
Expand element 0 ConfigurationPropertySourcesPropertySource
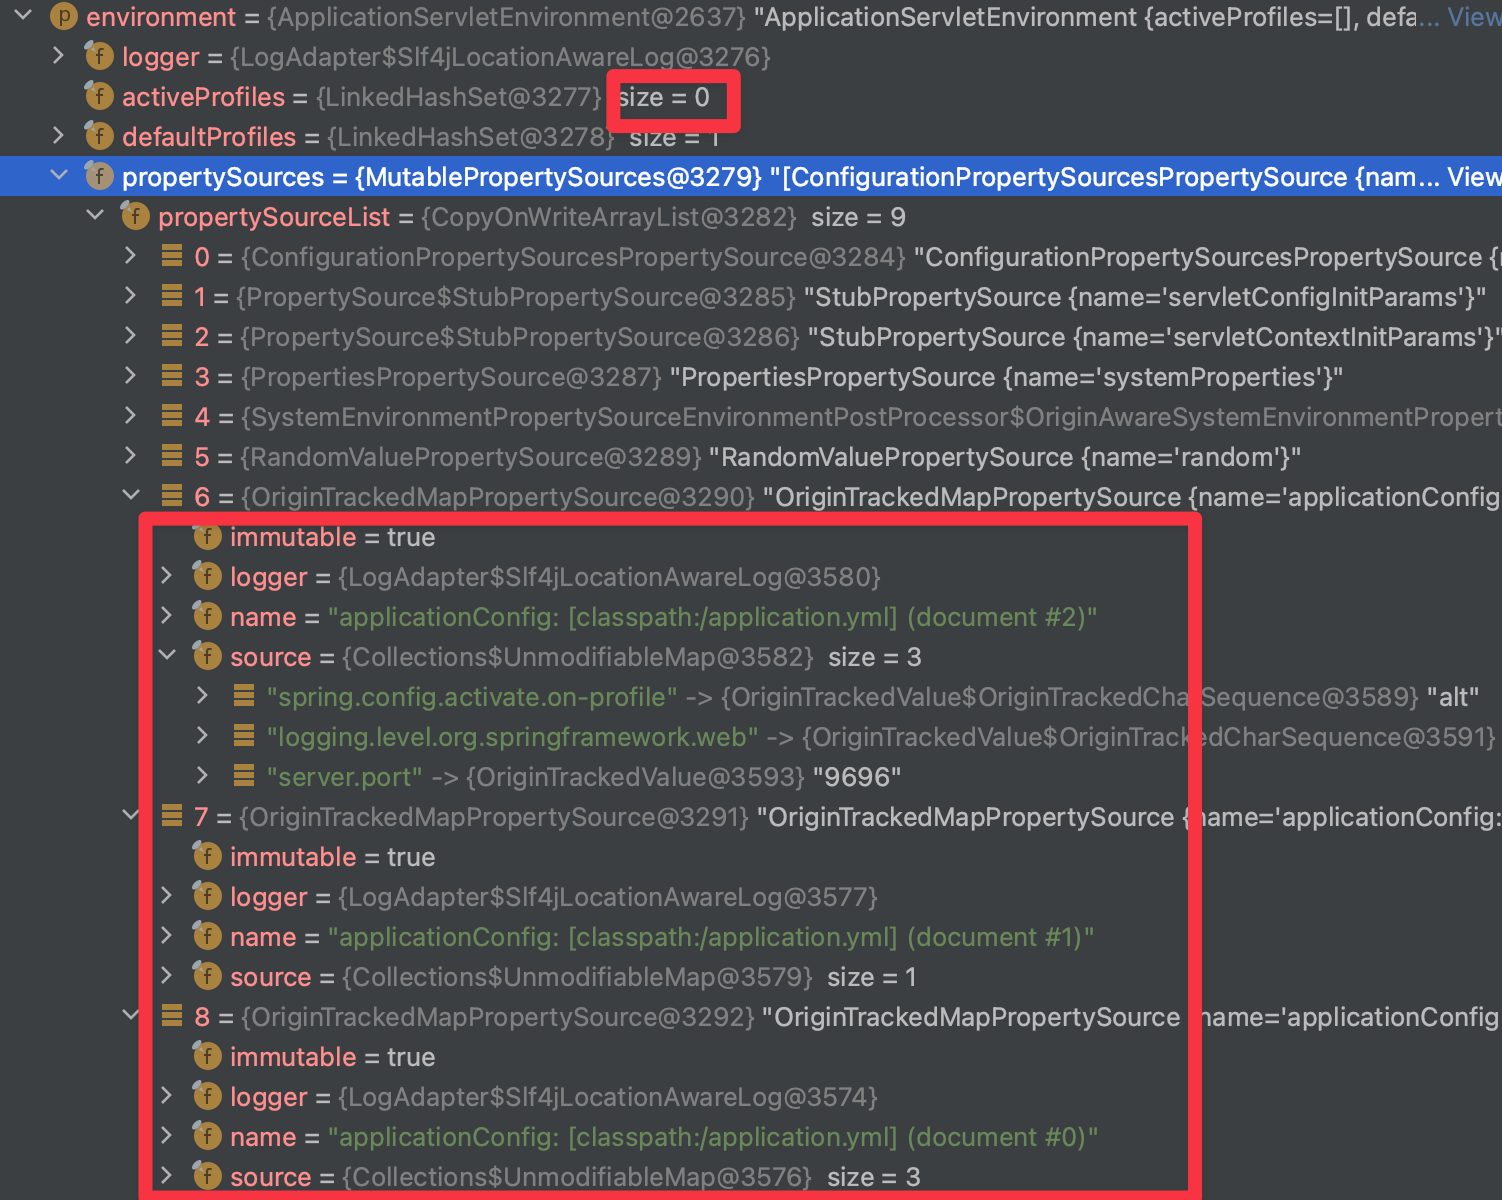(131, 256)
